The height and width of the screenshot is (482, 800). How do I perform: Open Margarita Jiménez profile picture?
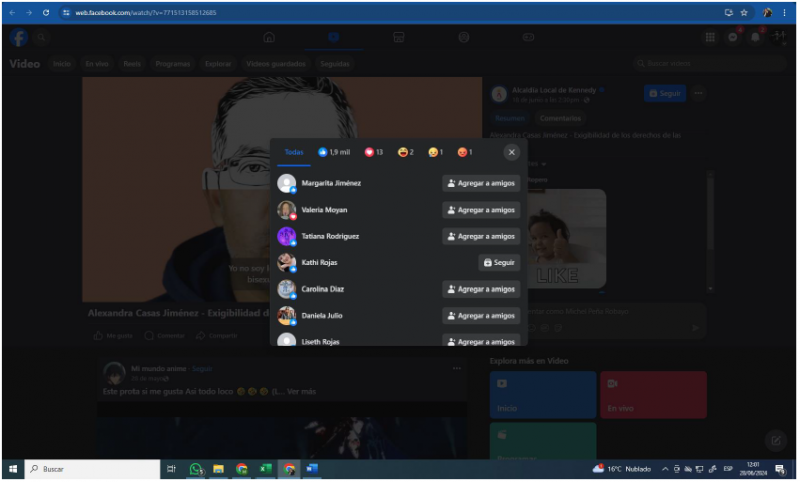(287, 184)
